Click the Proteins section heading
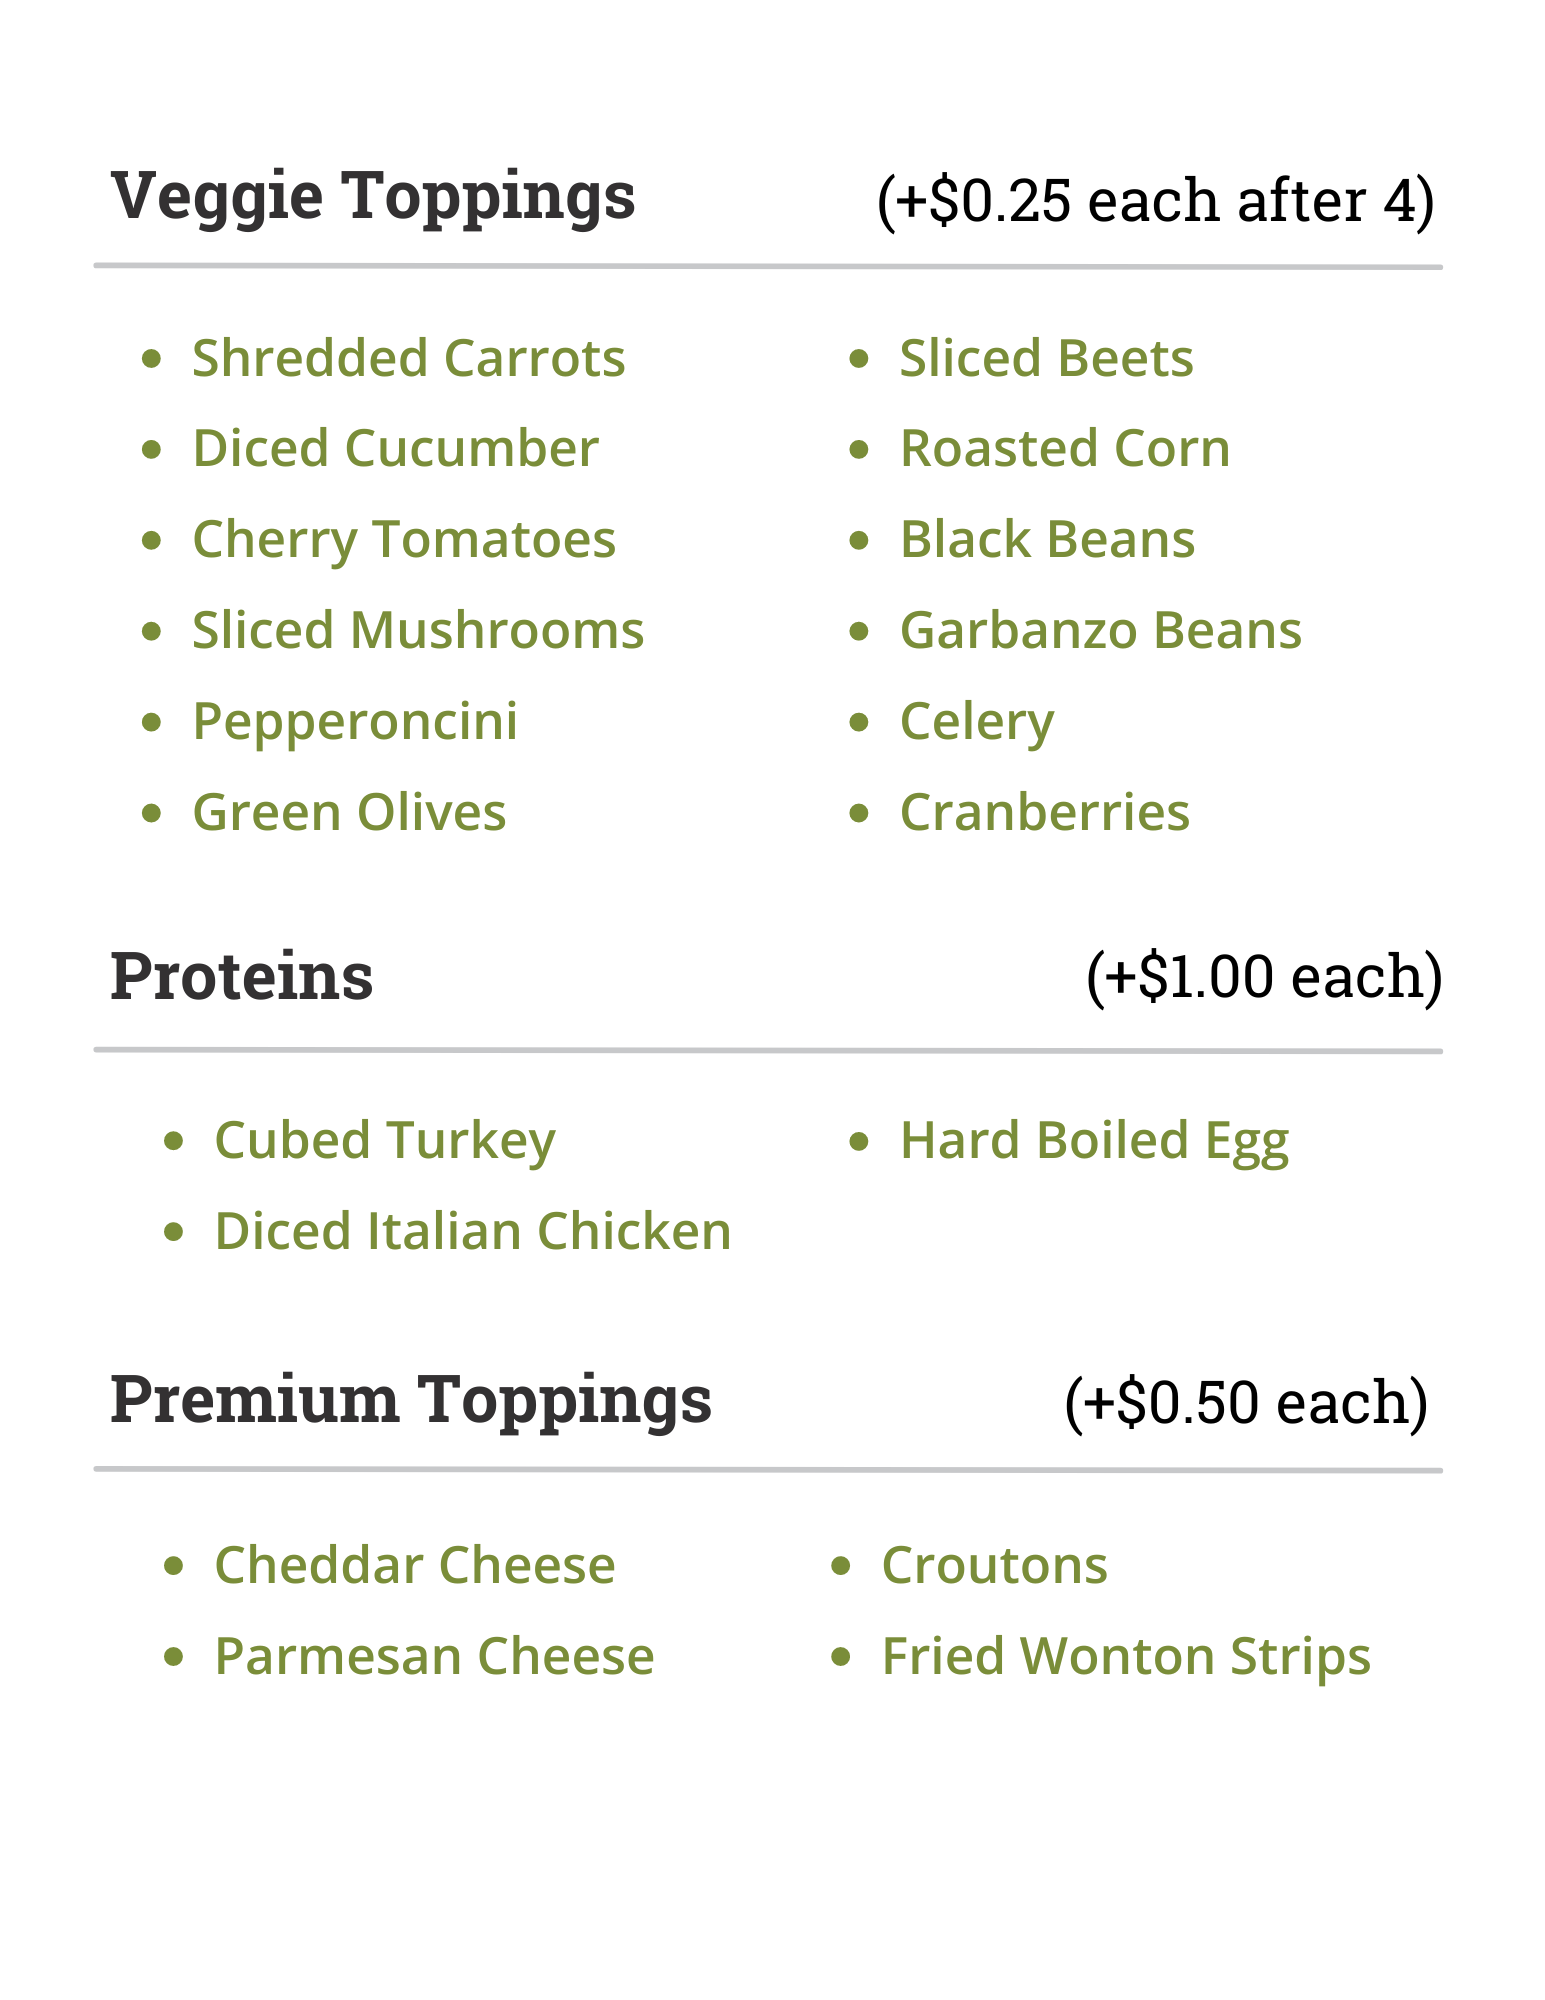Image resolution: width=1545 pixels, height=2000 pixels. coord(241,977)
